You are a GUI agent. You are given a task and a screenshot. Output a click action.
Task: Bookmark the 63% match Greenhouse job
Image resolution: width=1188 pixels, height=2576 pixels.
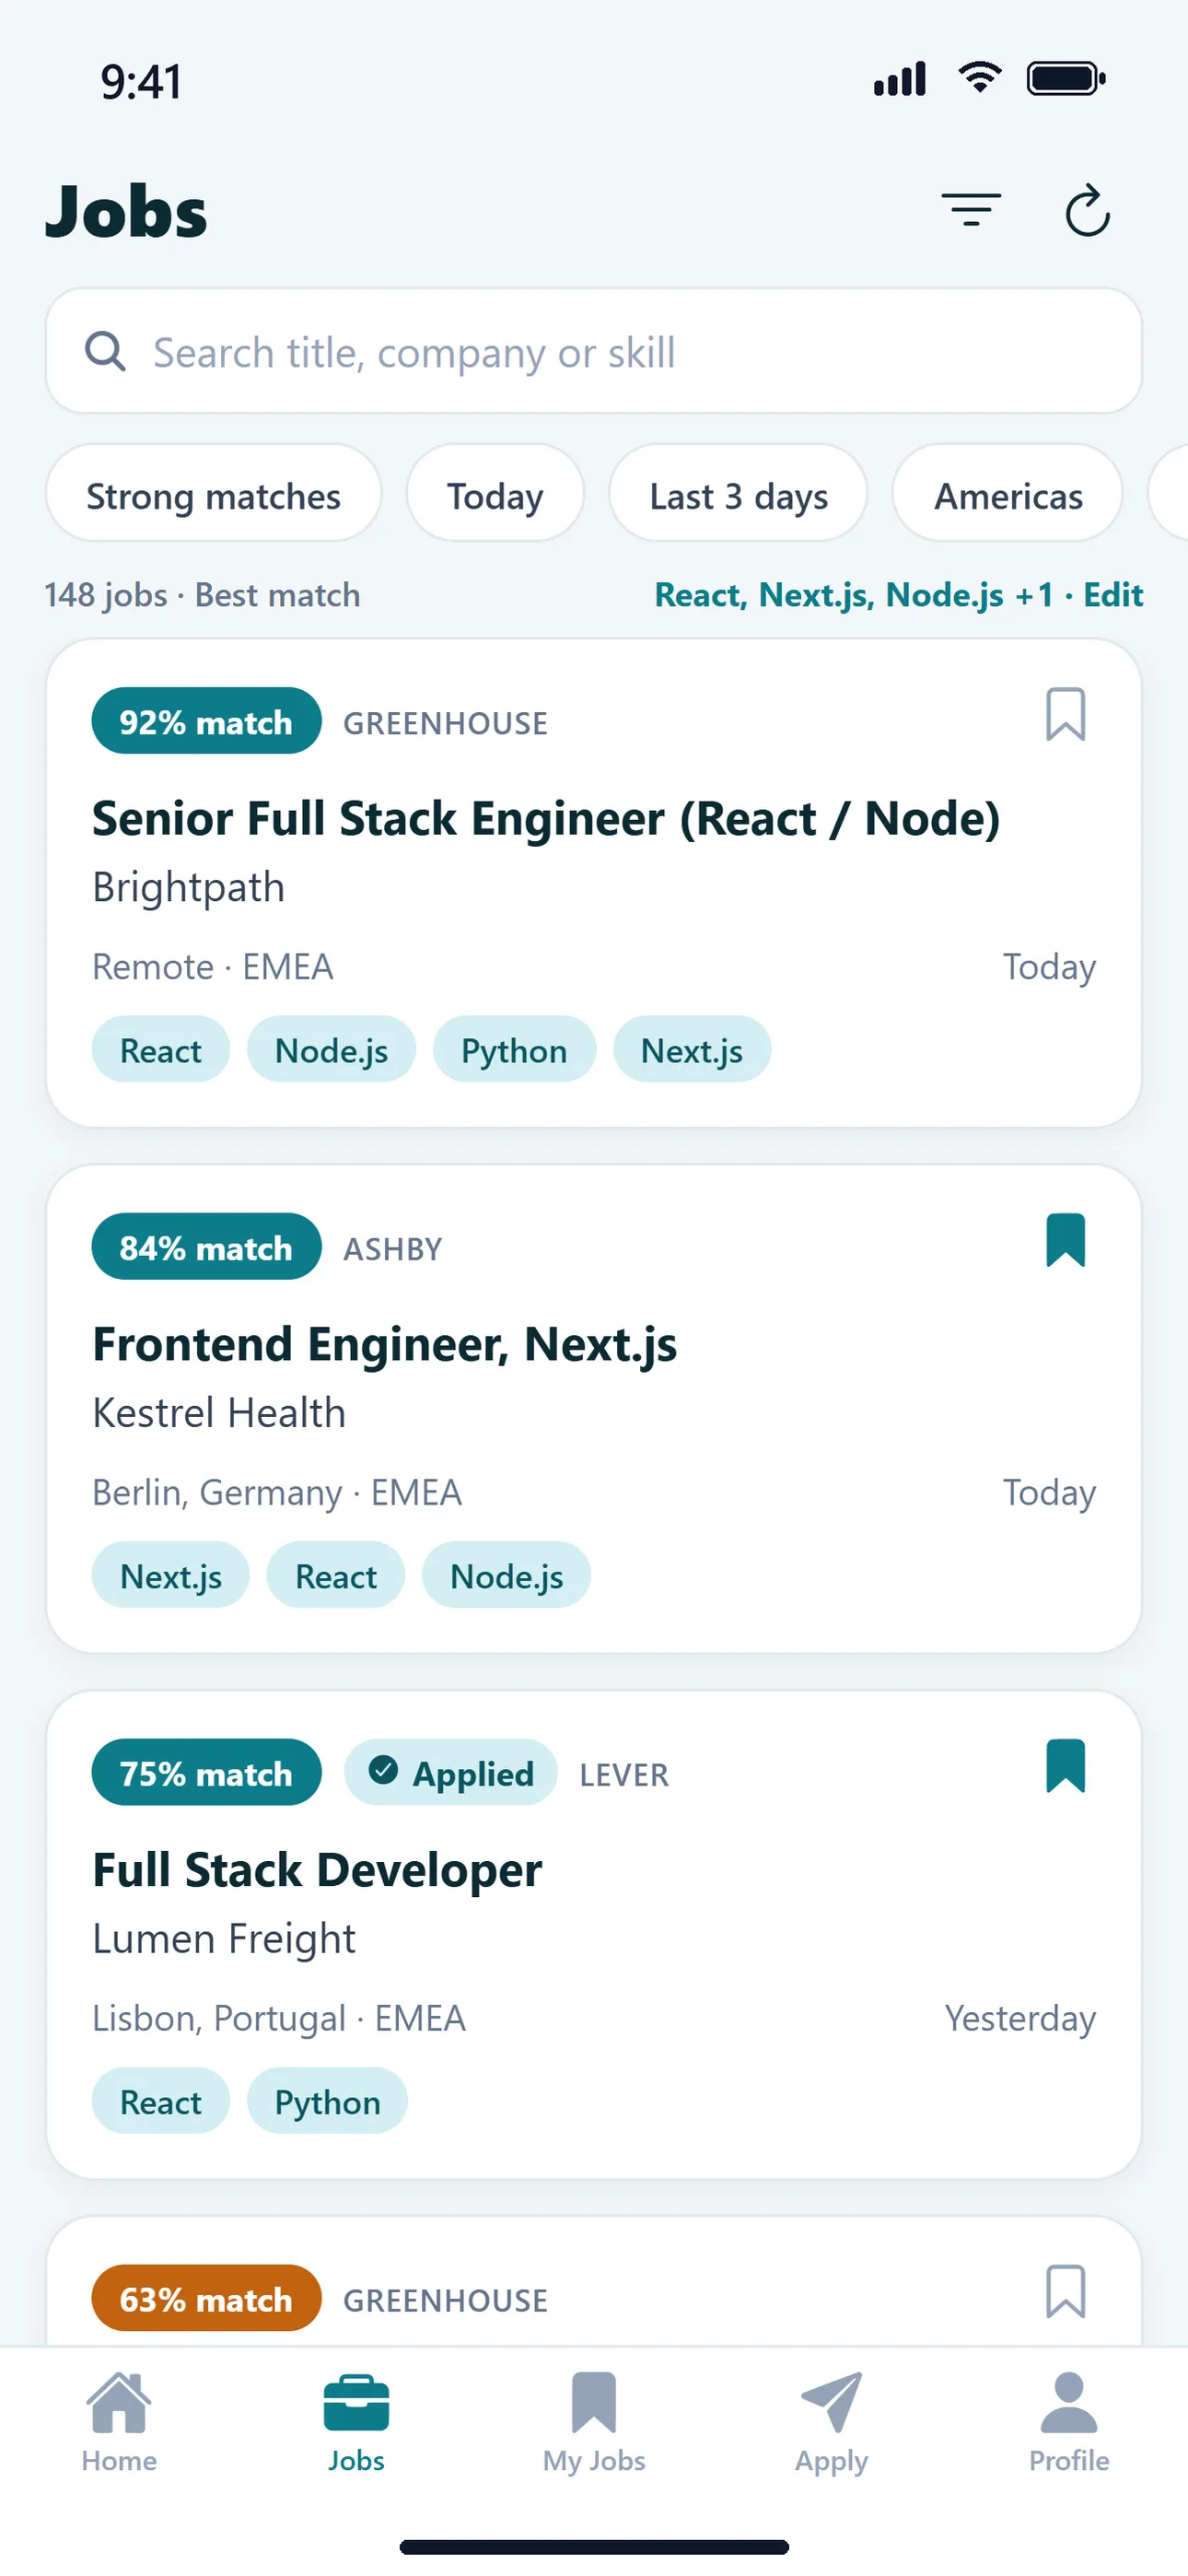click(x=1065, y=2291)
